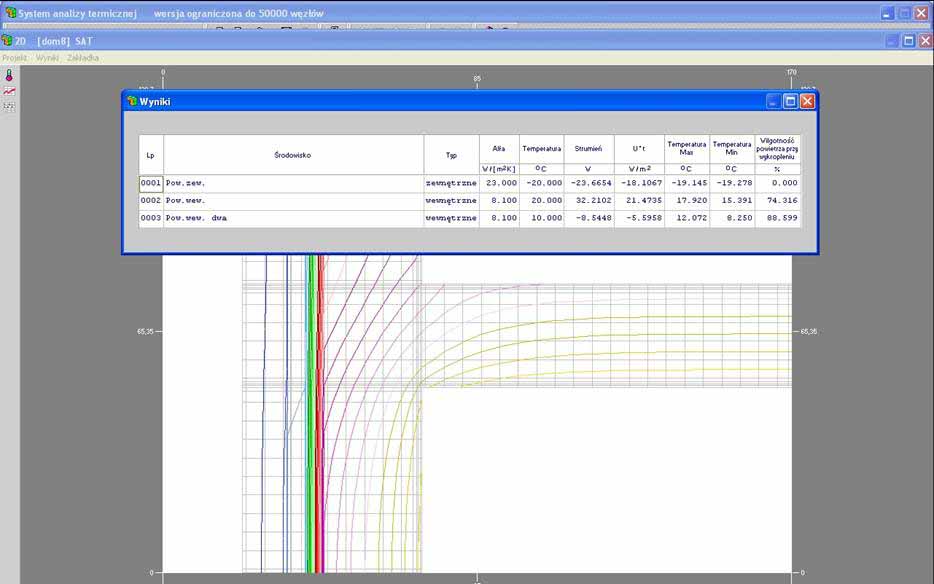Click the max temperature value -19.145
The image size is (934, 584).
coord(687,183)
